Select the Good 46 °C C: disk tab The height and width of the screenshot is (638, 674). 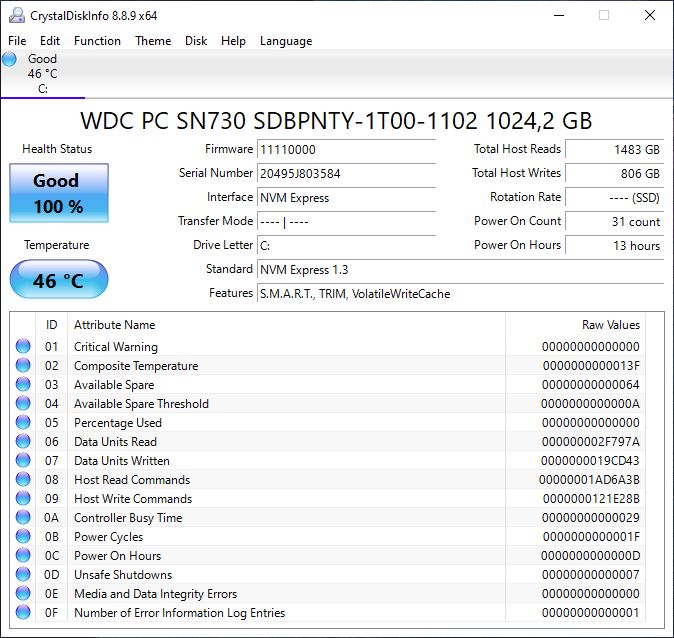[43, 74]
